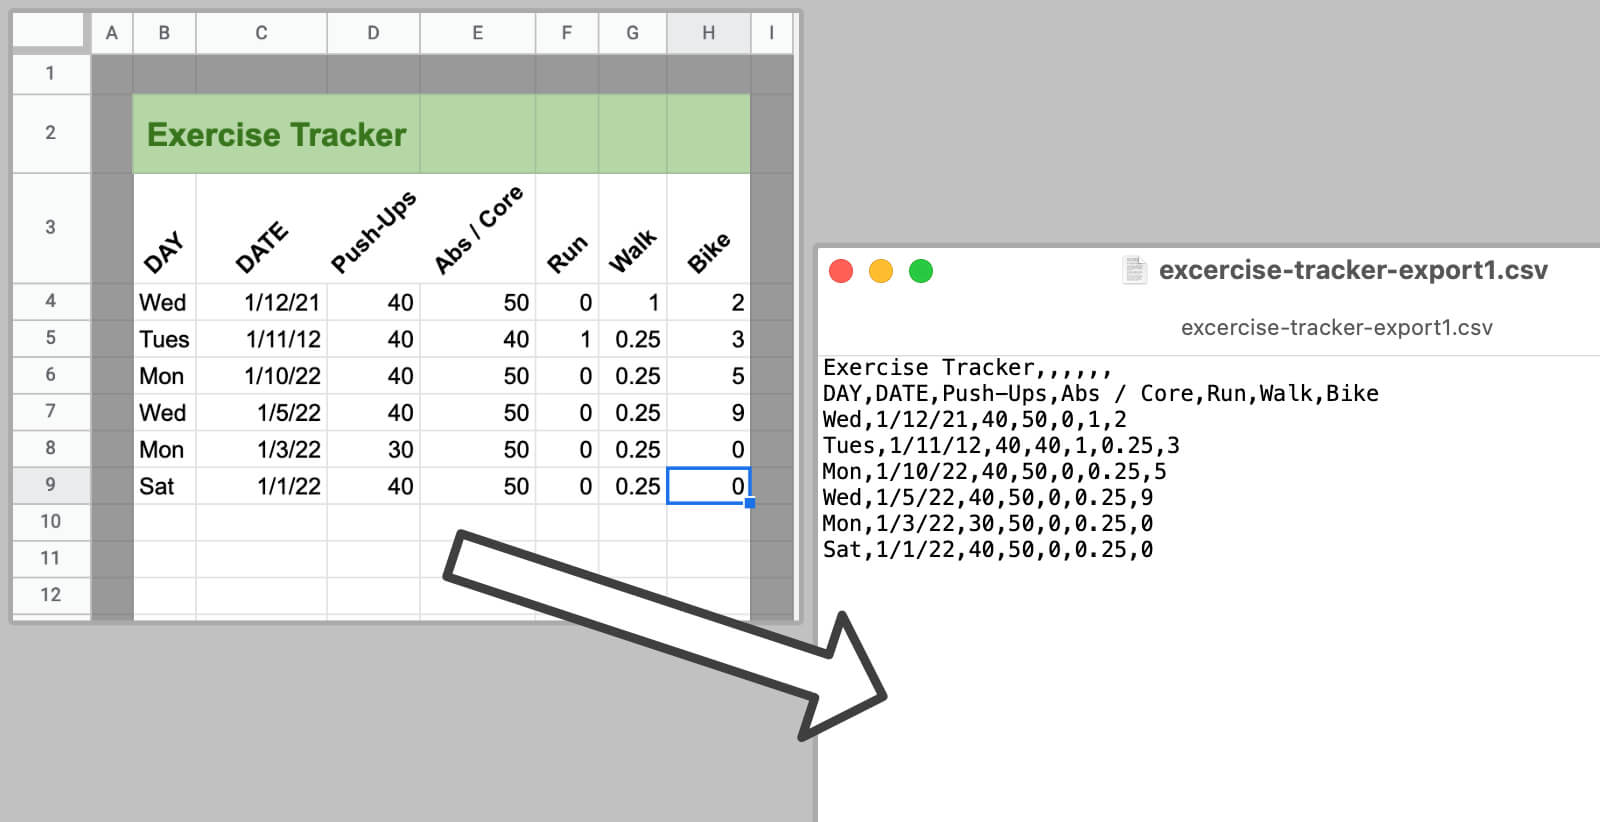Select the Bike value '9' in row 7
1600x822 pixels.
(709, 412)
